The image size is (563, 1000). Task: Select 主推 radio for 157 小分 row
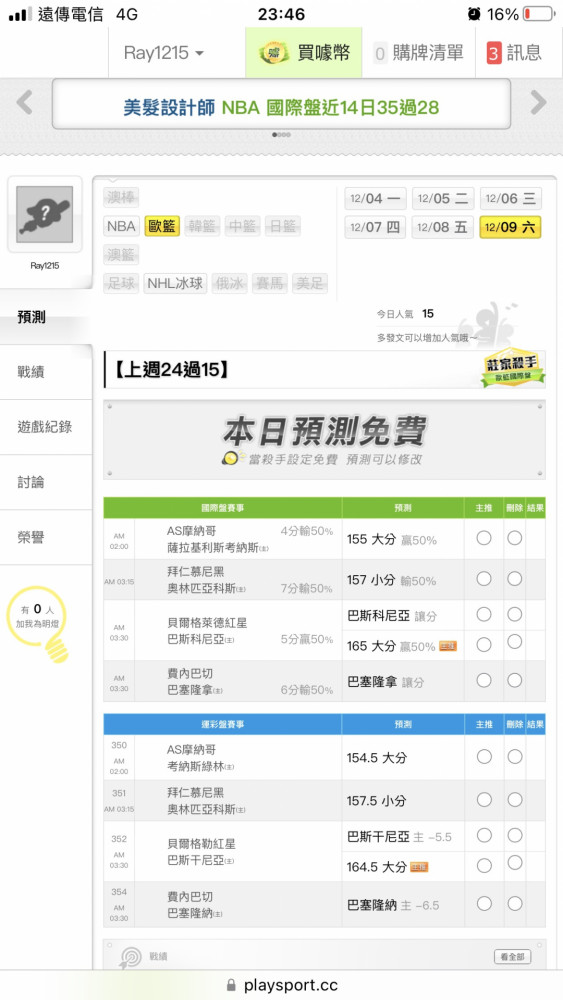484,578
